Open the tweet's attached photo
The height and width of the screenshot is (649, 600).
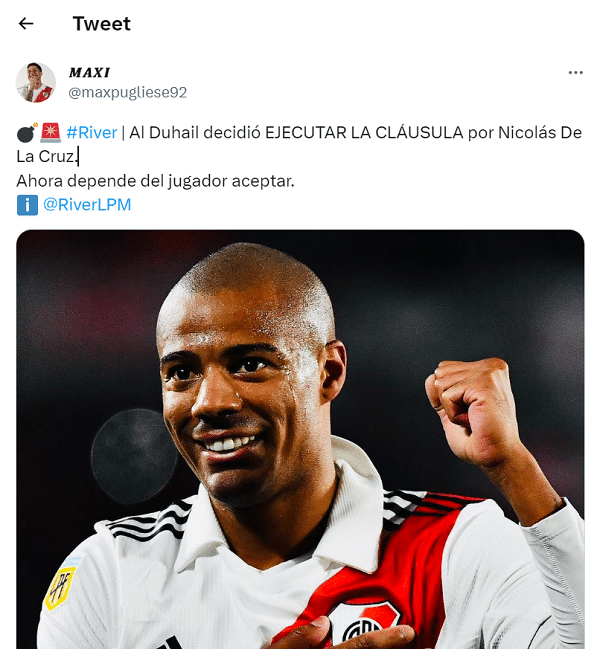pyautogui.click(x=300, y=439)
